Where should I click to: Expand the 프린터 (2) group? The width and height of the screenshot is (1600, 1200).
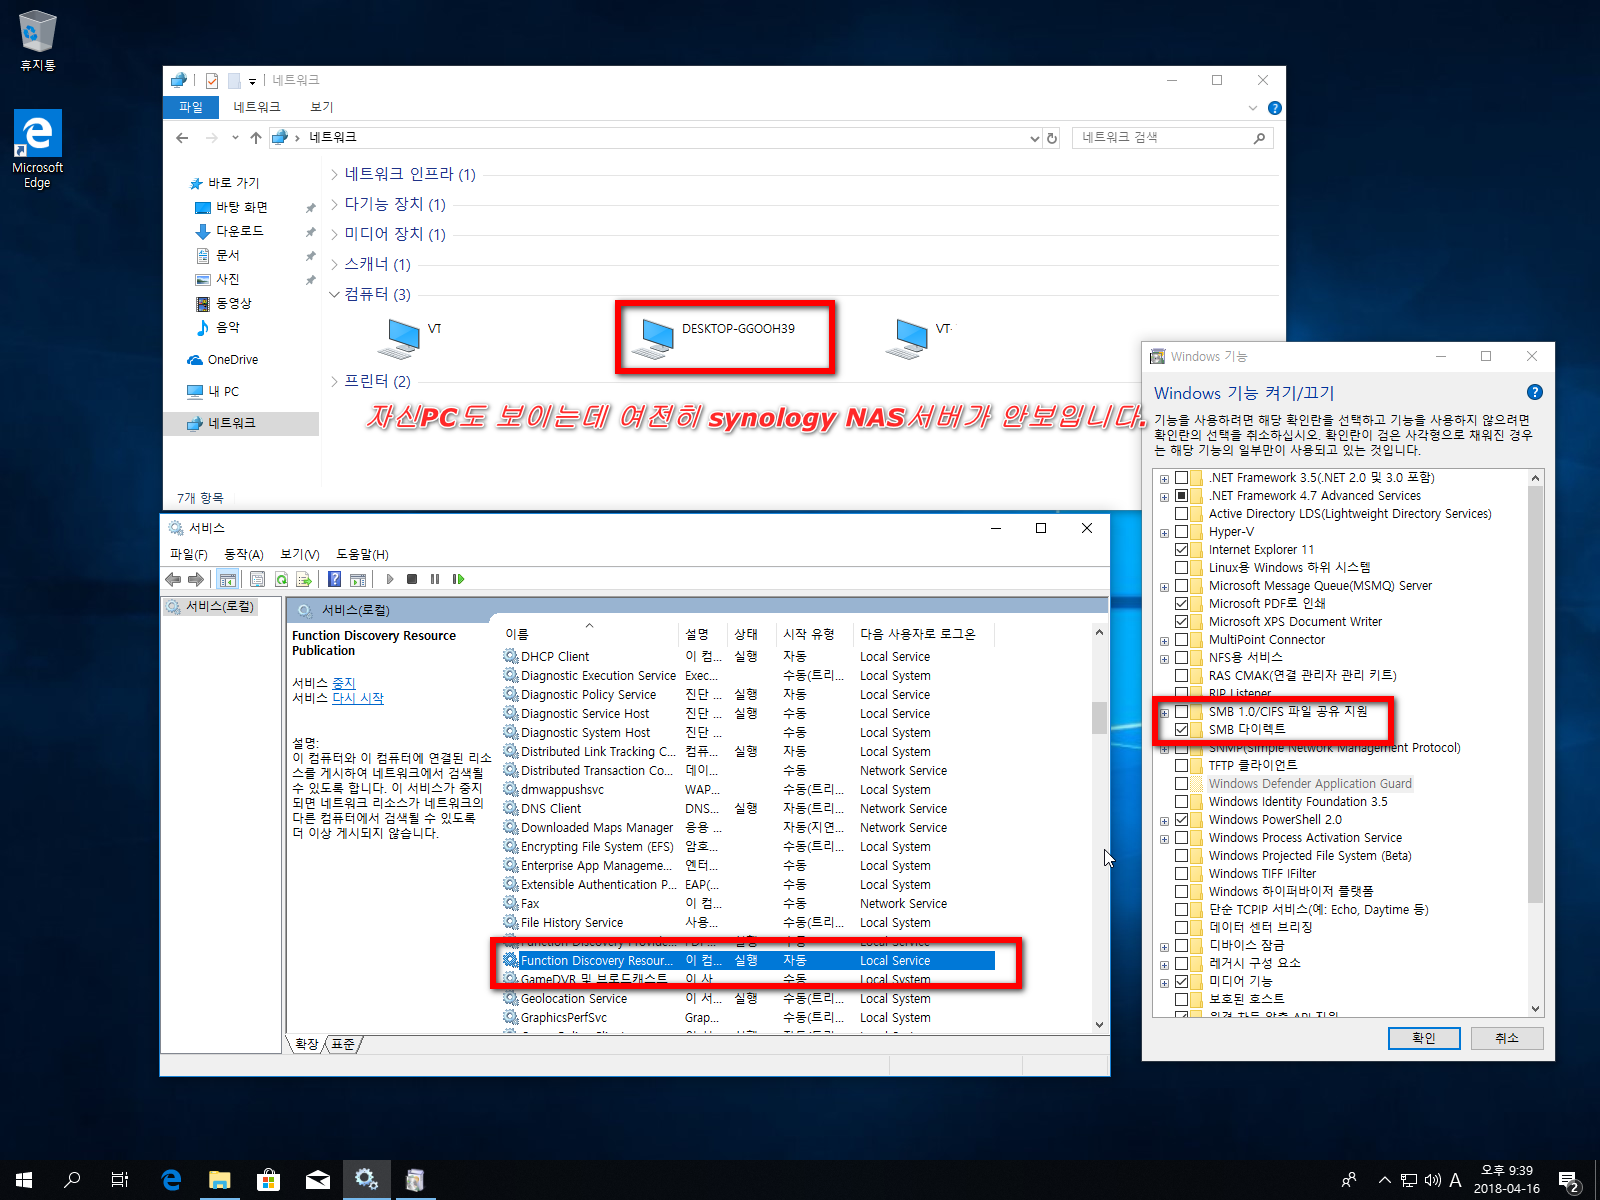335,381
